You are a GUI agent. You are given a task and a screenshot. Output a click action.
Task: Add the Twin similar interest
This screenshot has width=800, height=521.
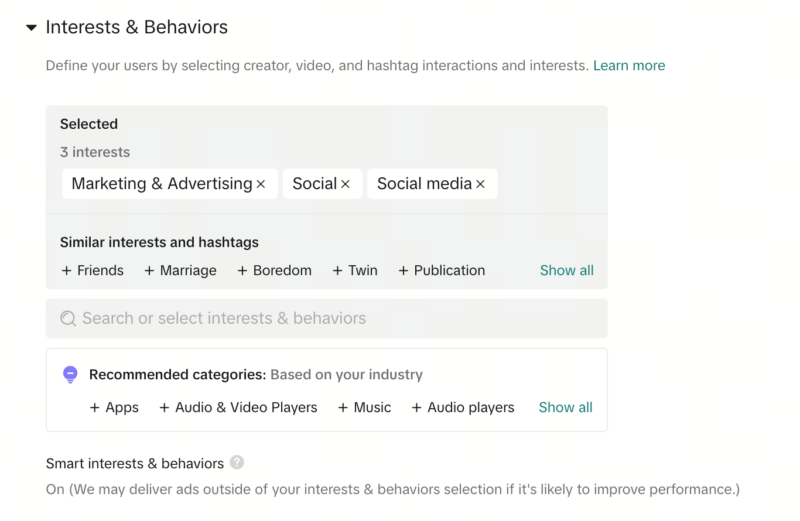(x=355, y=270)
